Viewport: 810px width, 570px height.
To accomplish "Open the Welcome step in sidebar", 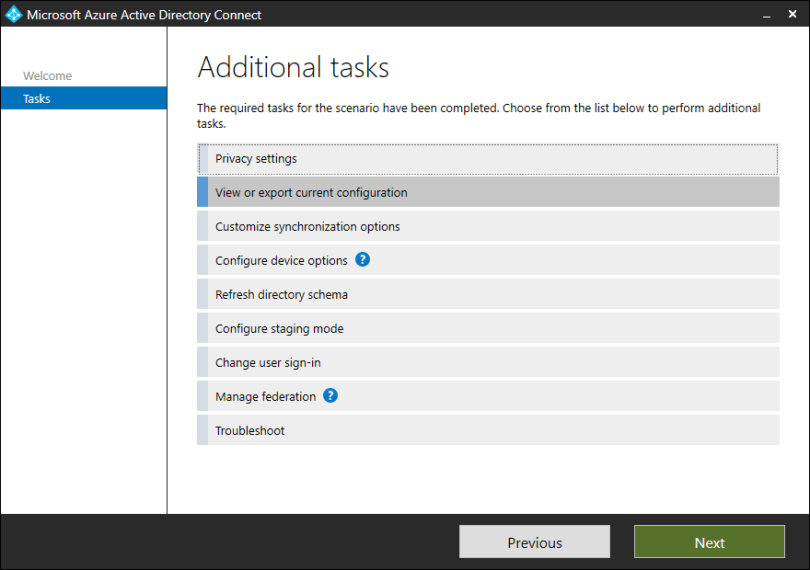I will [47, 76].
